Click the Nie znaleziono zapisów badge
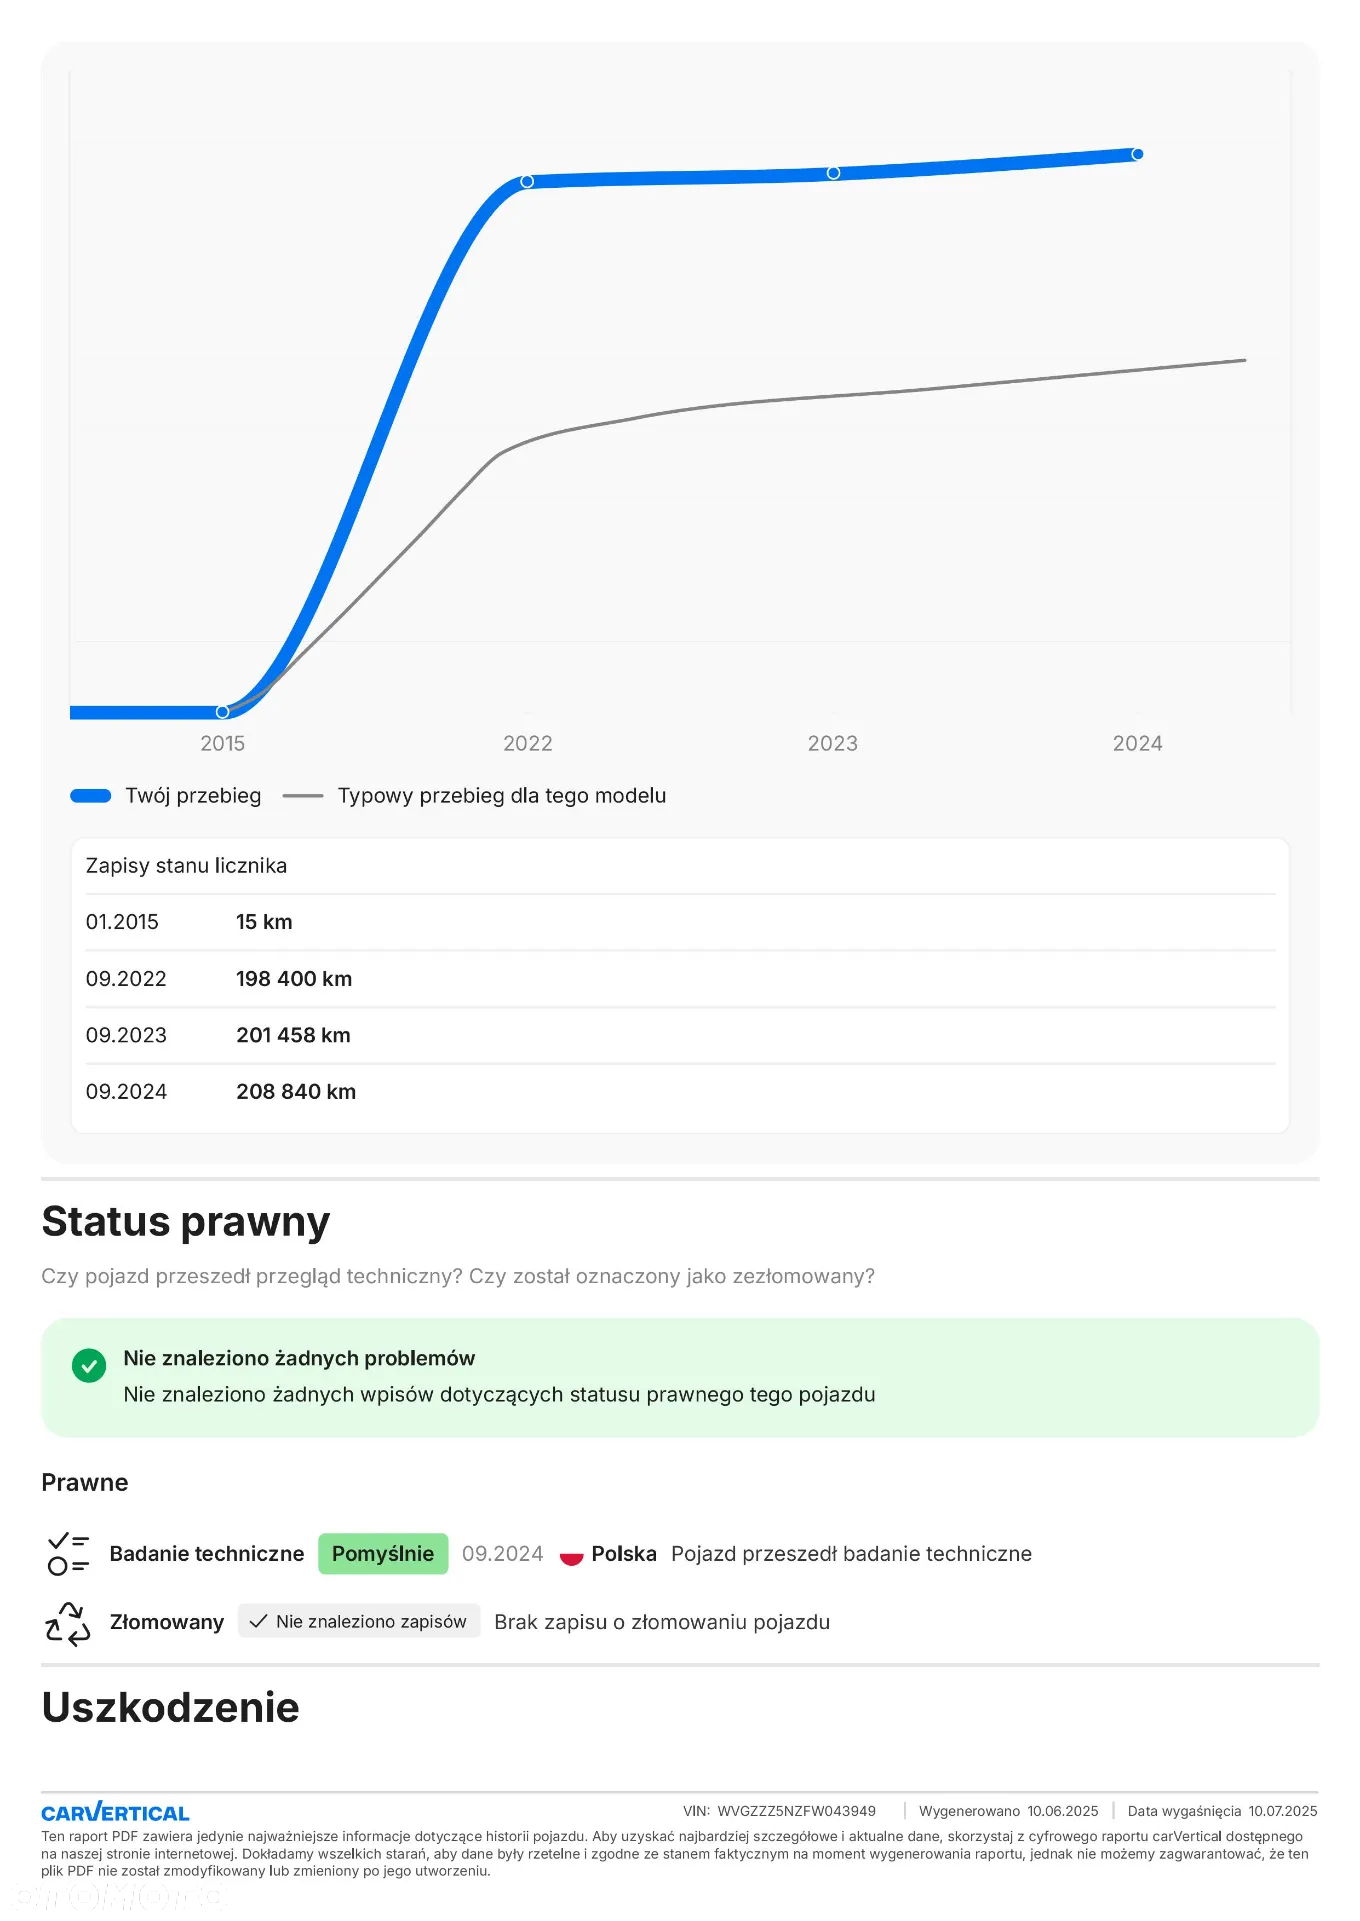Screen dimensions: 1360x1921 click(359, 1621)
